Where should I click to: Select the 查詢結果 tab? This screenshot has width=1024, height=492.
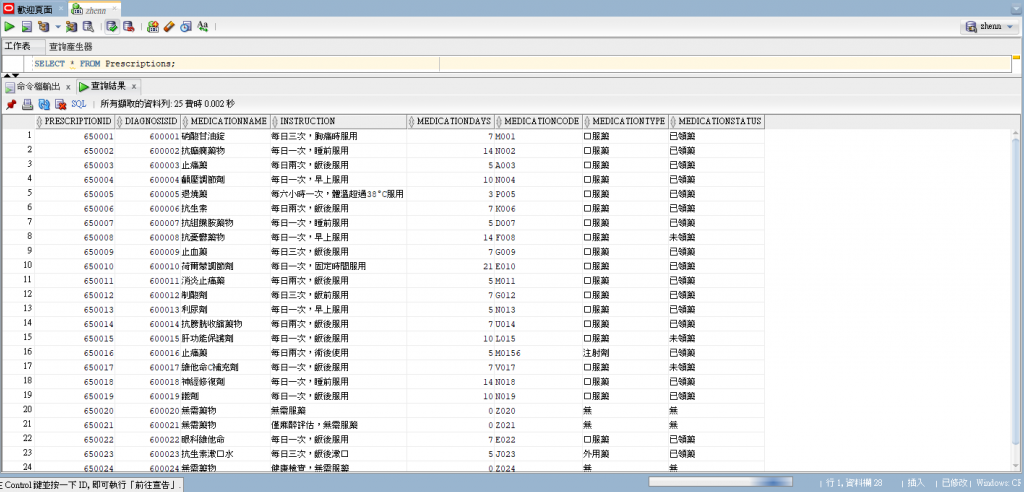[108, 86]
